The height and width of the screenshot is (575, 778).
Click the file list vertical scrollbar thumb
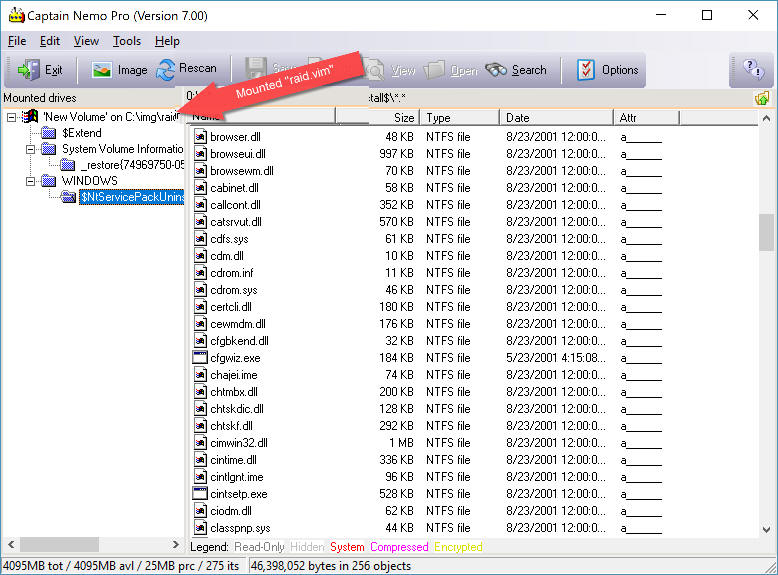click(x=766, y=232)
